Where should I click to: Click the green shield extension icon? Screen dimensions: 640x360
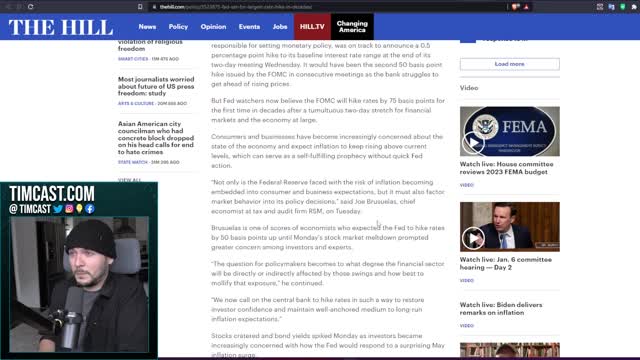pyautogui.click(x=623, y=7)
